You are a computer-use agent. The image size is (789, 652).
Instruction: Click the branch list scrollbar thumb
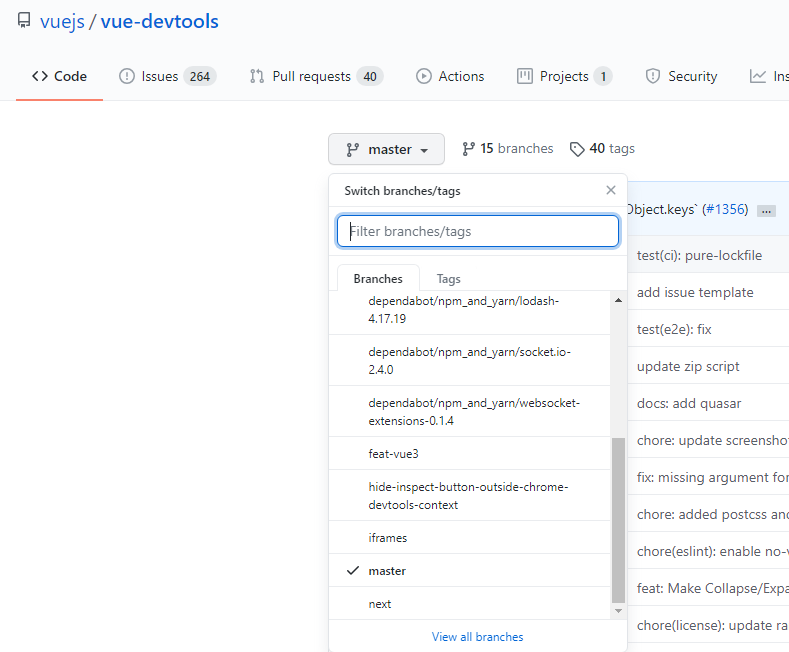click(618, 520)
